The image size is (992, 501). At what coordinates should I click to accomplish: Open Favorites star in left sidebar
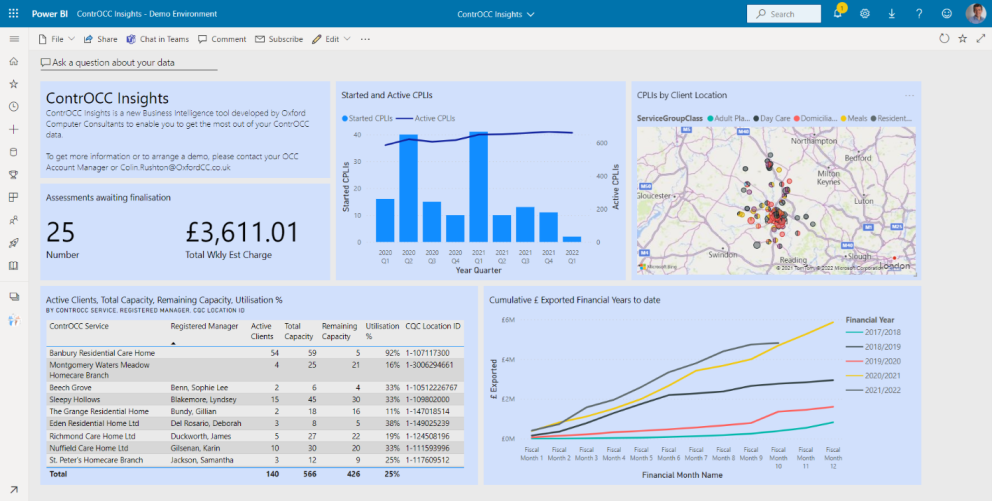pyautogui.click(x=14, y=84)
